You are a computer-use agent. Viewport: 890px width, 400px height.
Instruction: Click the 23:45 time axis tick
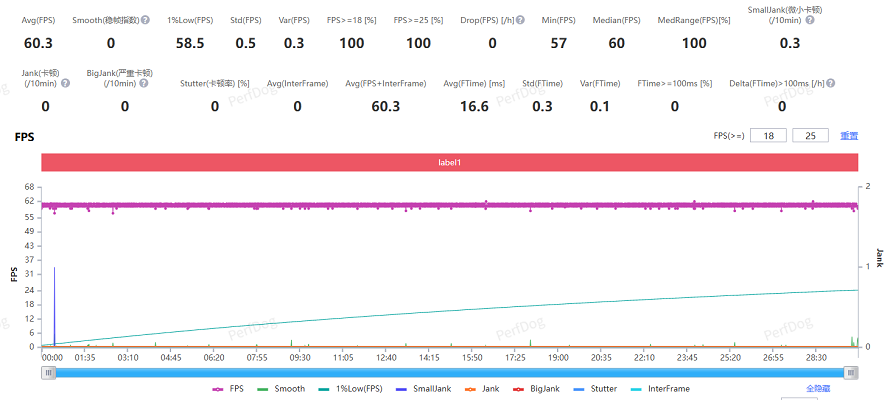(x=687, y=358)
